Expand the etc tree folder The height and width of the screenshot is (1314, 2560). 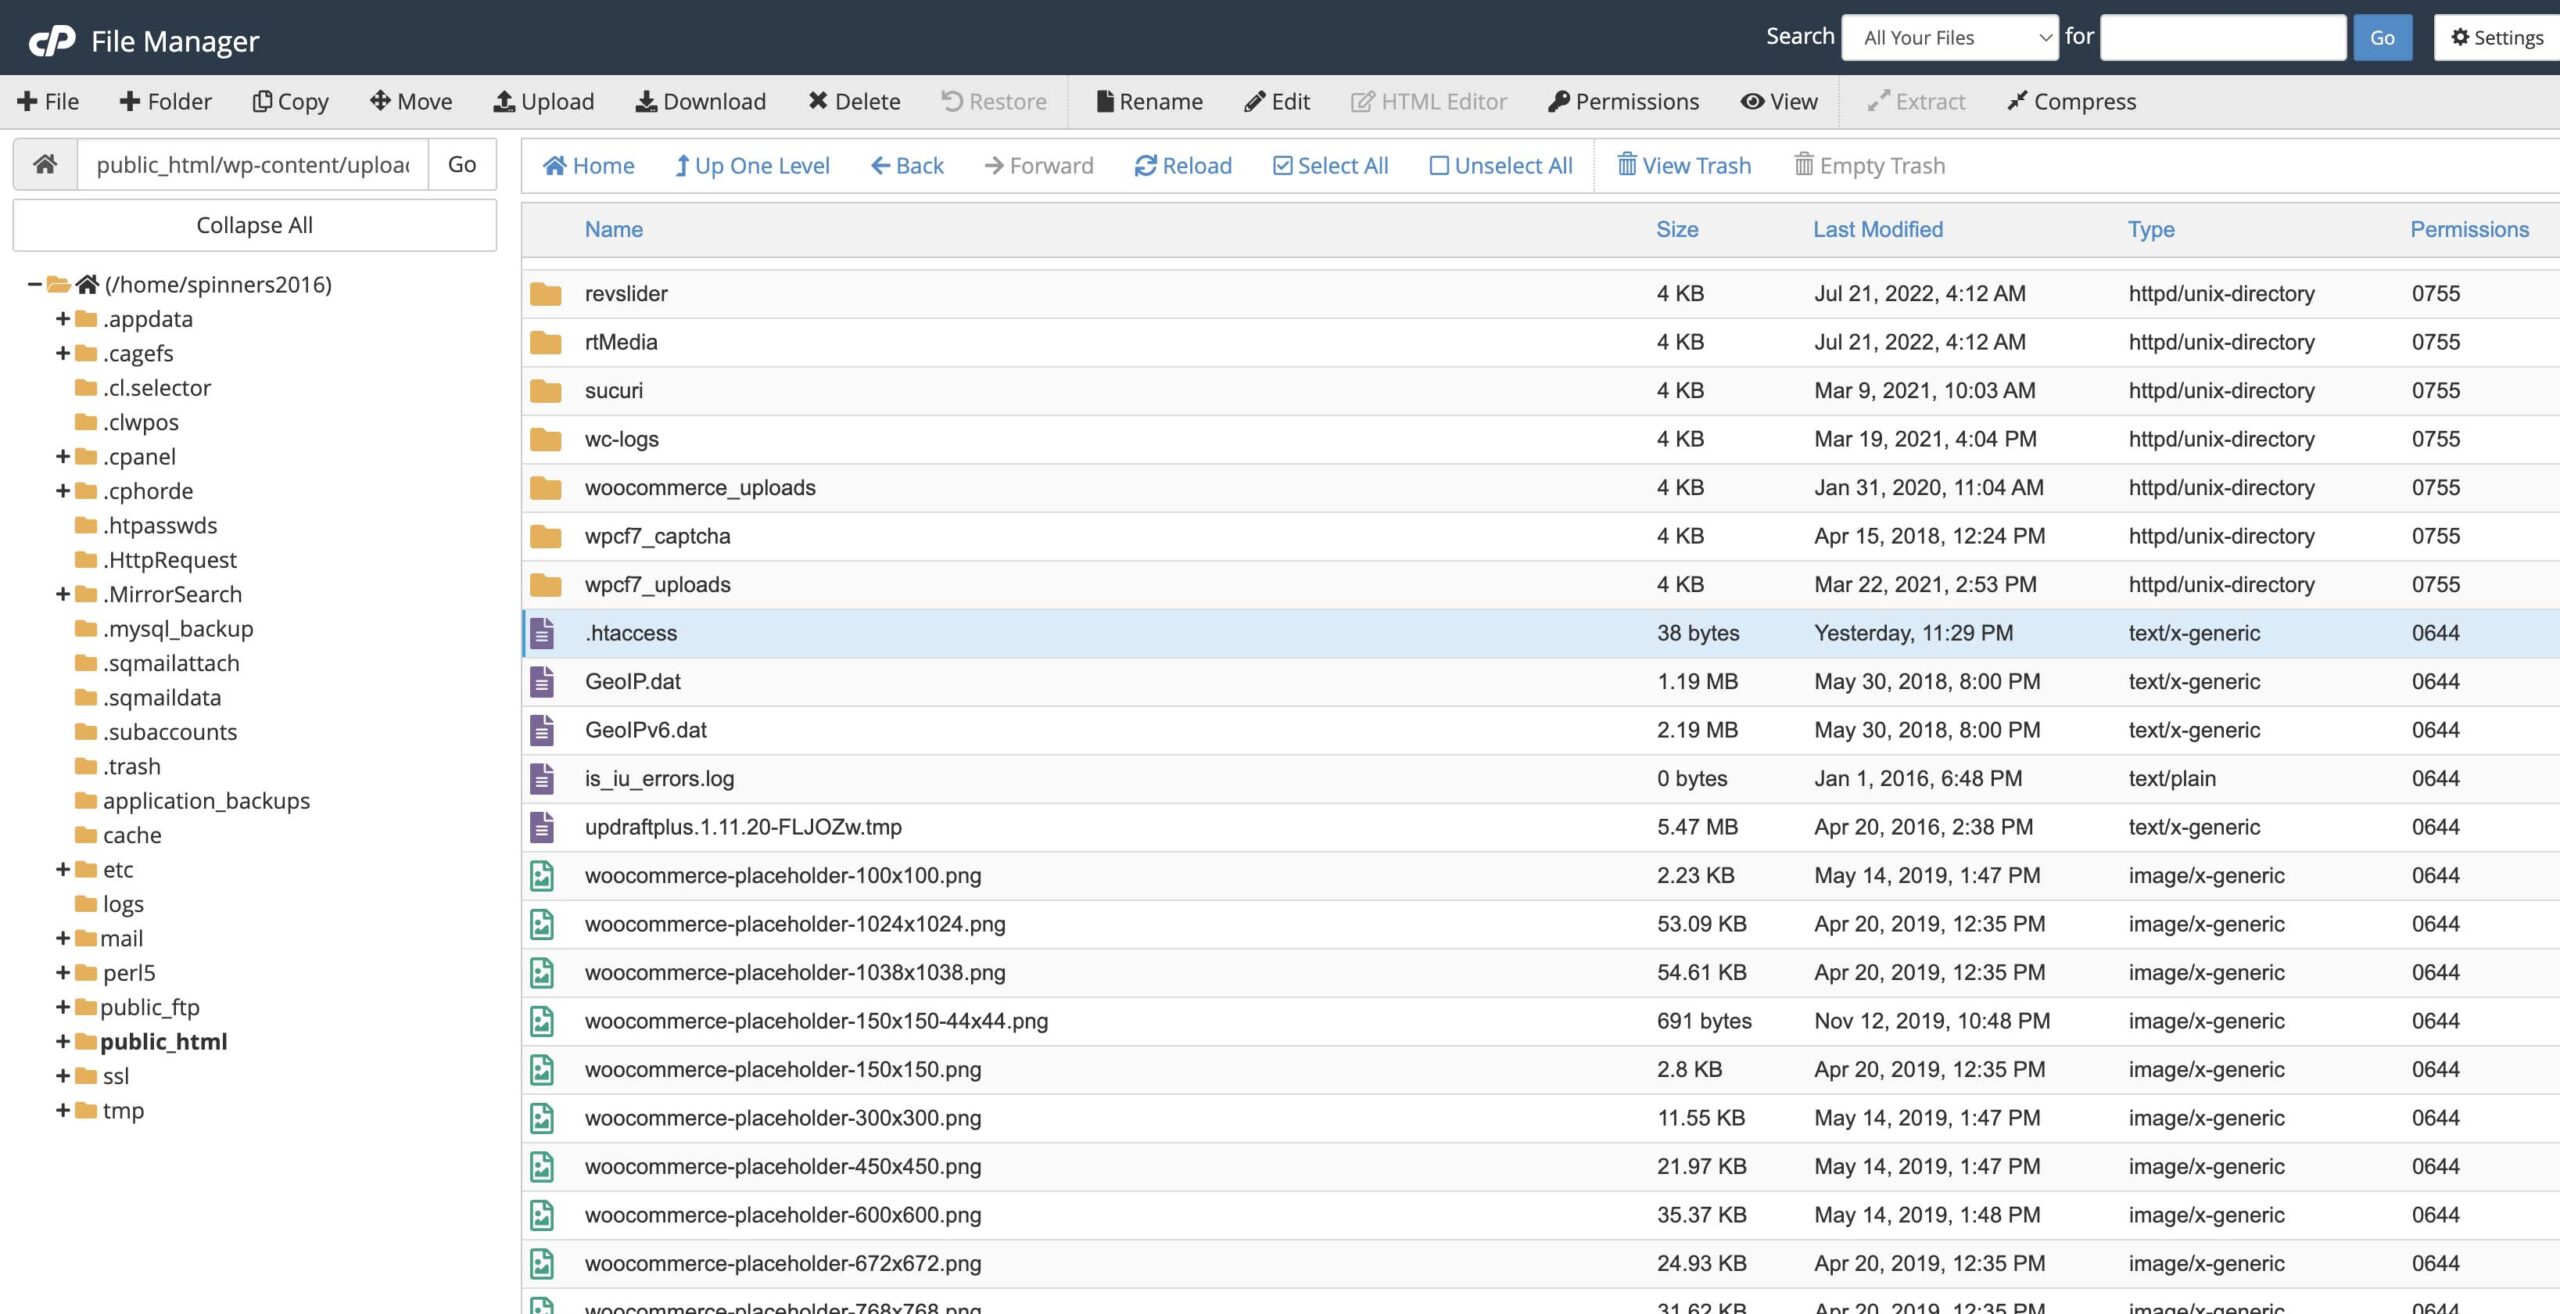[x=63, y=869]
